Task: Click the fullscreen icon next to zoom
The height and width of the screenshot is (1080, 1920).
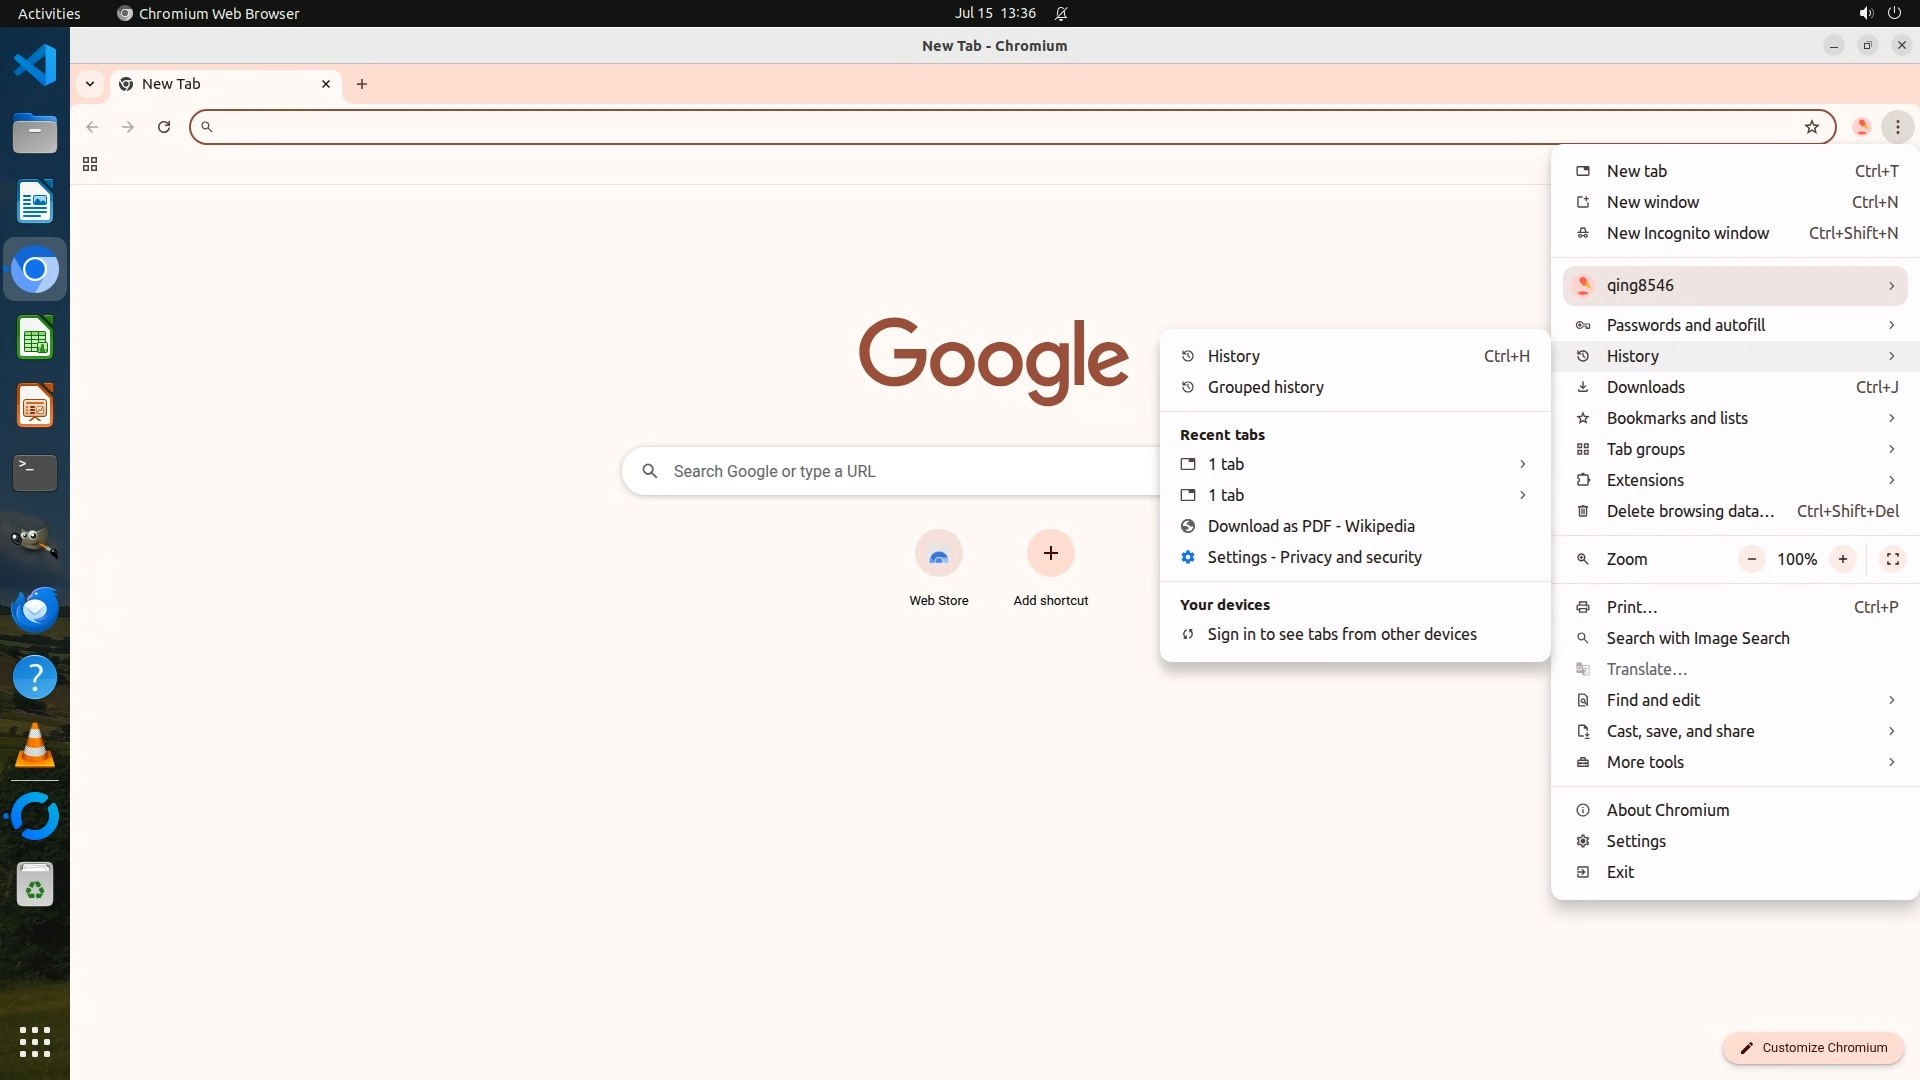Action: click(1892, 559)
